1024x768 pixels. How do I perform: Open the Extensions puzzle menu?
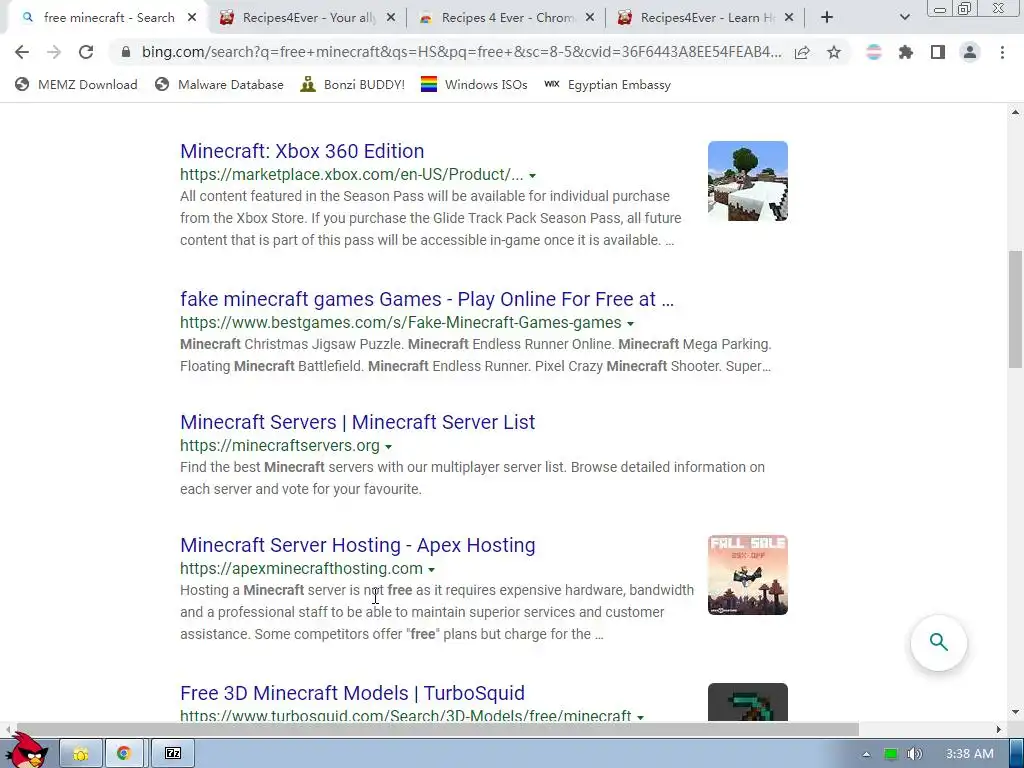coord(906,52)
